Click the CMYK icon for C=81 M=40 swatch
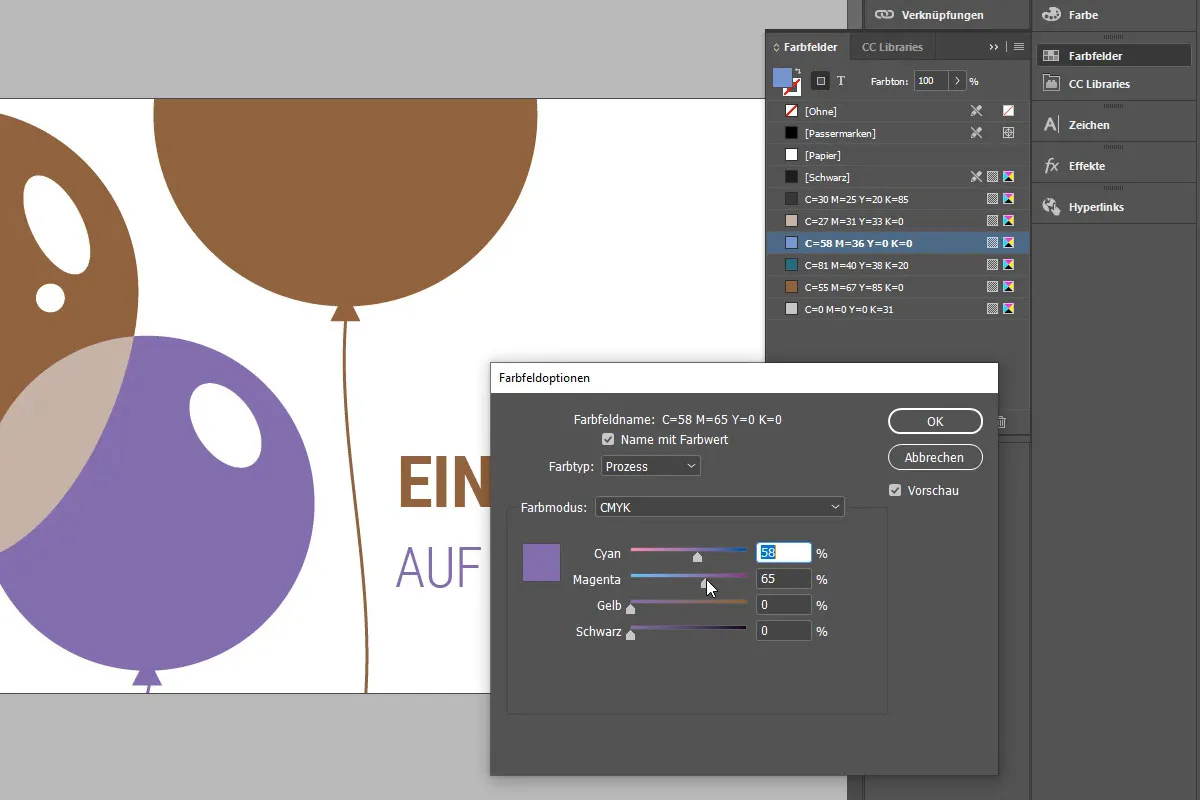Image resolution: width=1200 pixels, height=800 pixels. (x=1008, y=265)
